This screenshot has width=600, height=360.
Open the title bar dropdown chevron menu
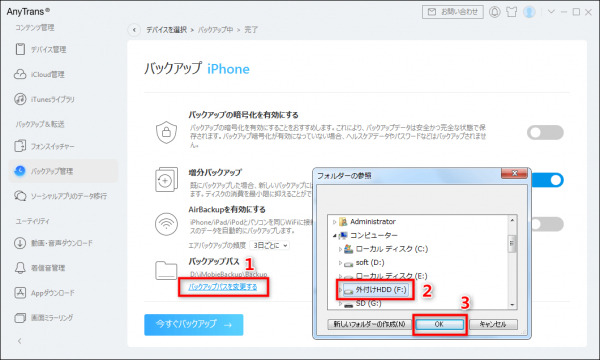coord(551,11)
